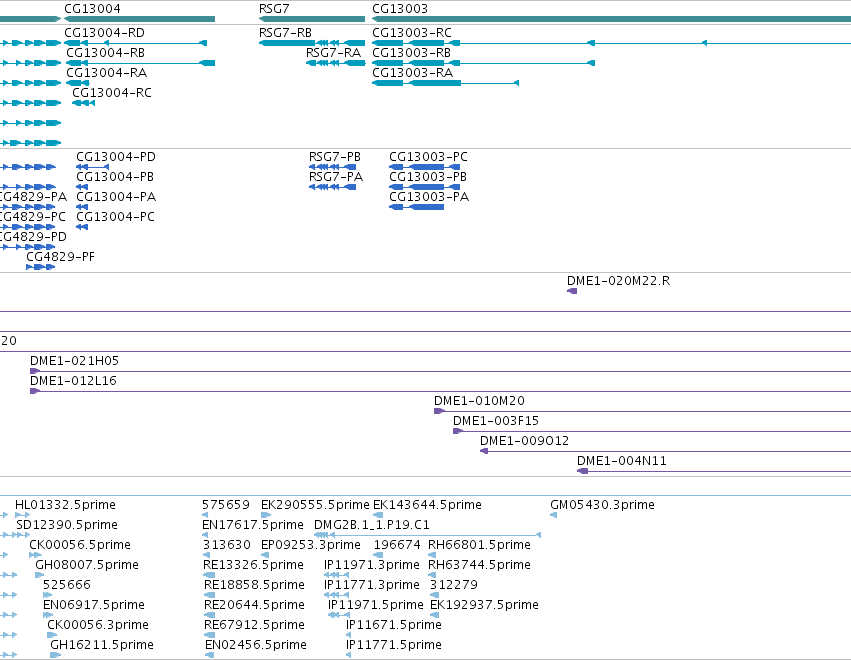This screenshot has width=851, height=660.
Task: Select the RSG7-RB transcript
Action: 312,43
